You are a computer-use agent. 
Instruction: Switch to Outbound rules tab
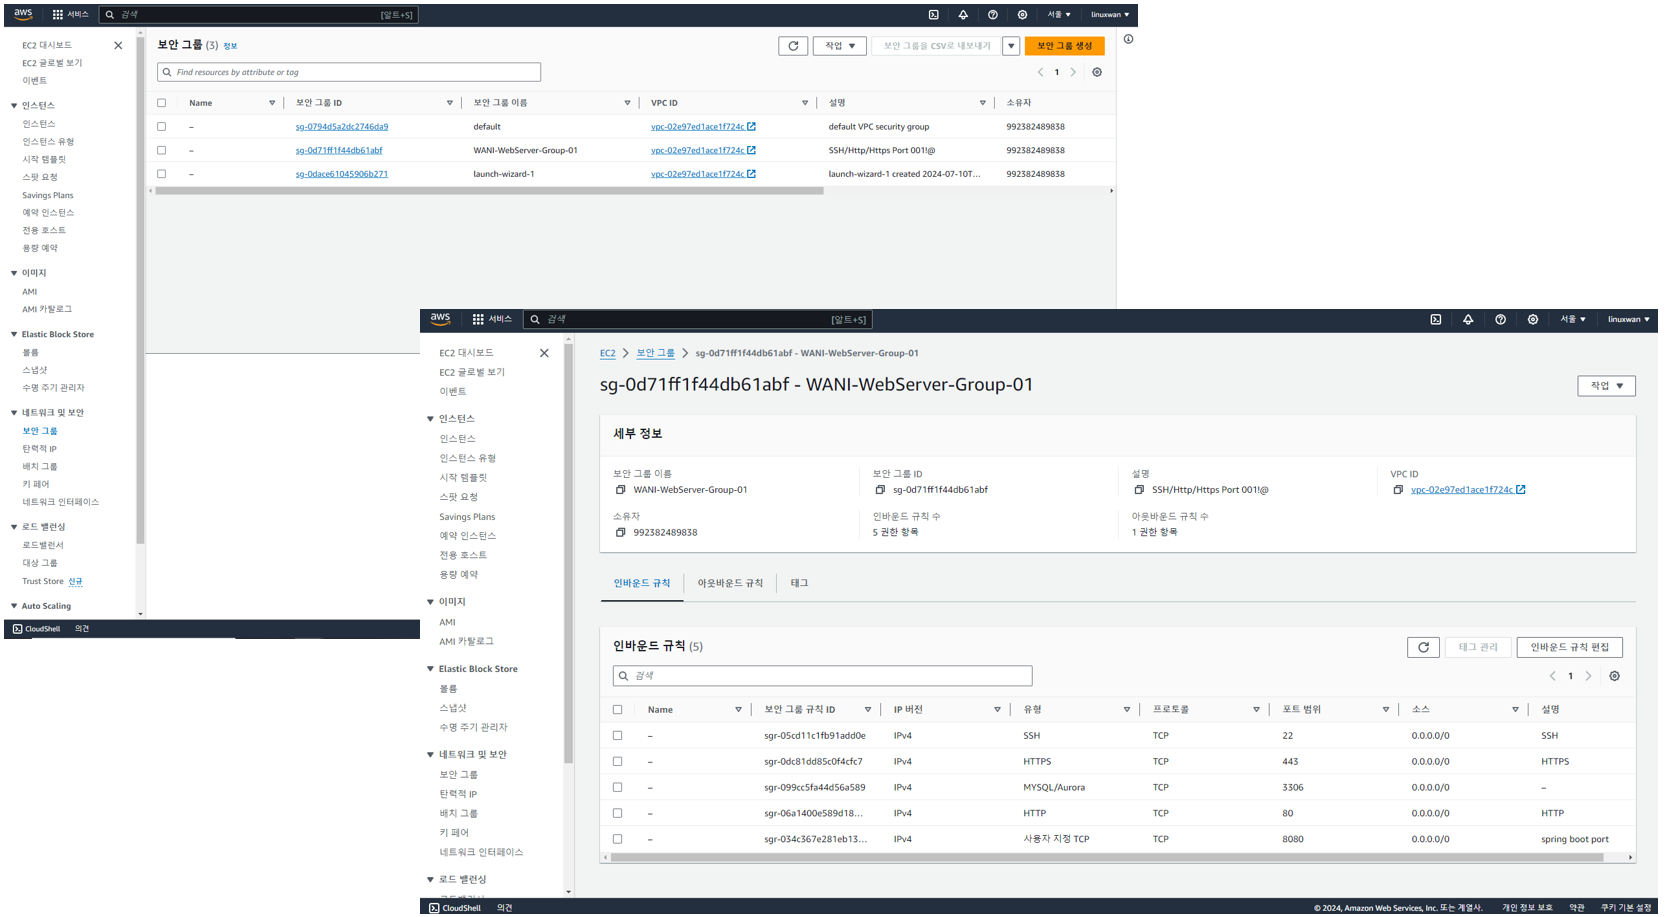pyautogui.click(x=730, y=583)
